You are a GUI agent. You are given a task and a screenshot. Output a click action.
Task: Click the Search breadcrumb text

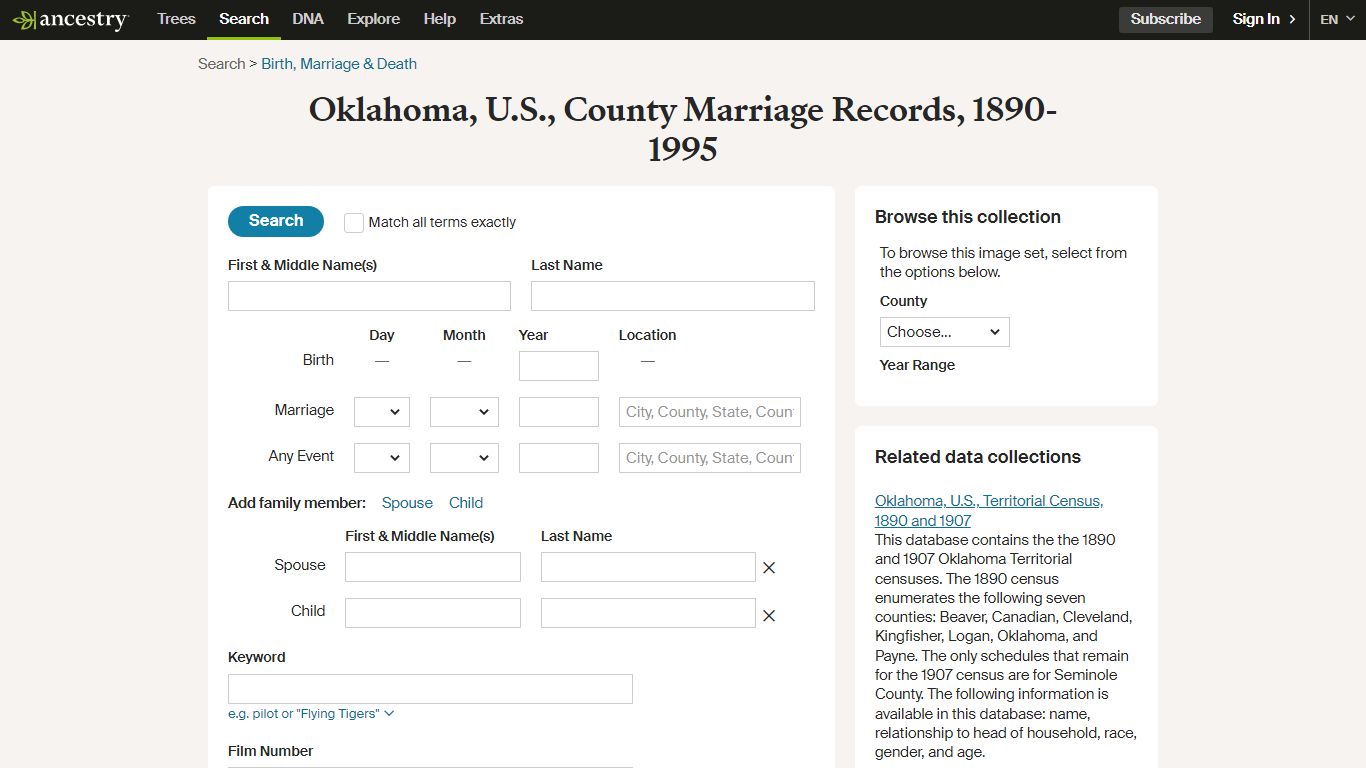(x=221, y=64)
